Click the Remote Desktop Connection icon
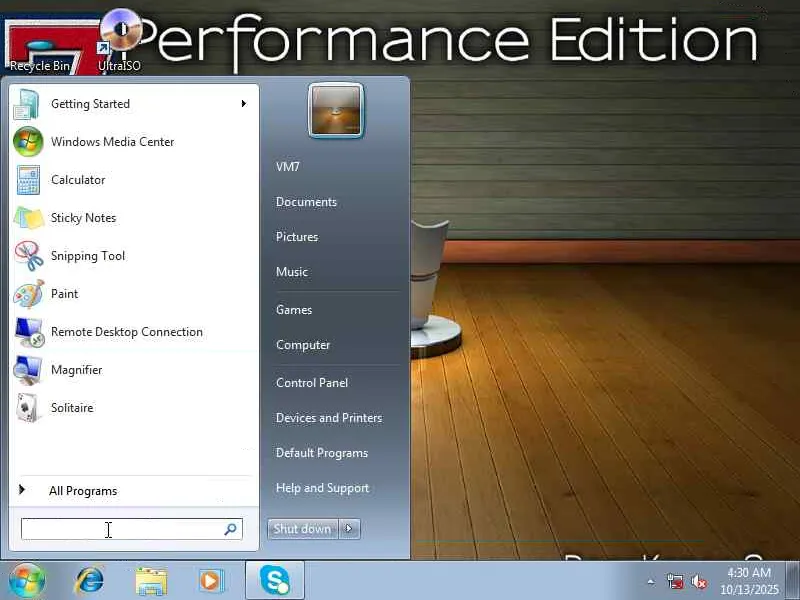 [x=29, y=332]
